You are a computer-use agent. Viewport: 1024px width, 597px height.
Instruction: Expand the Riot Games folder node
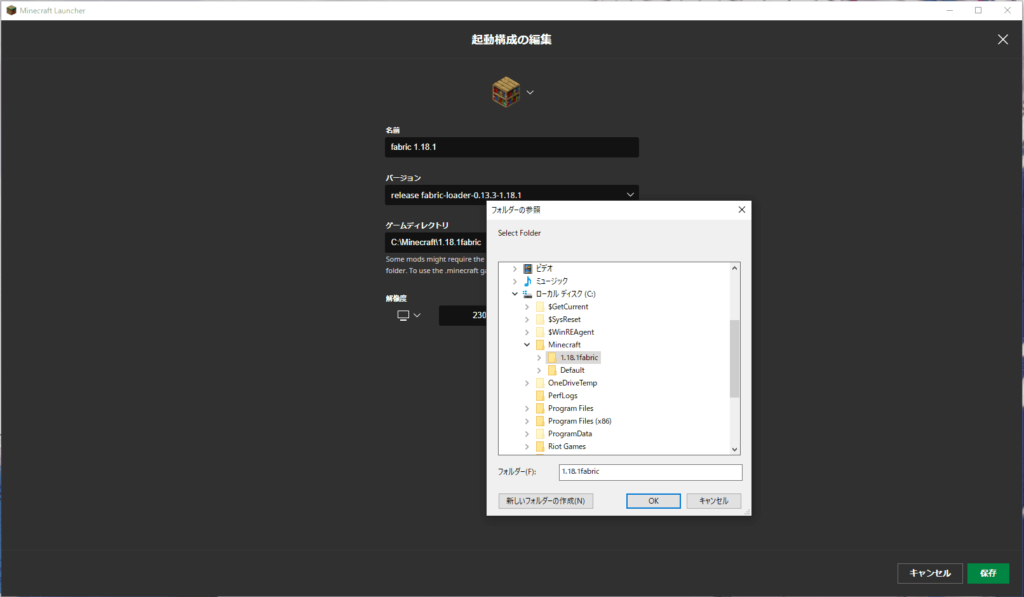527,447
